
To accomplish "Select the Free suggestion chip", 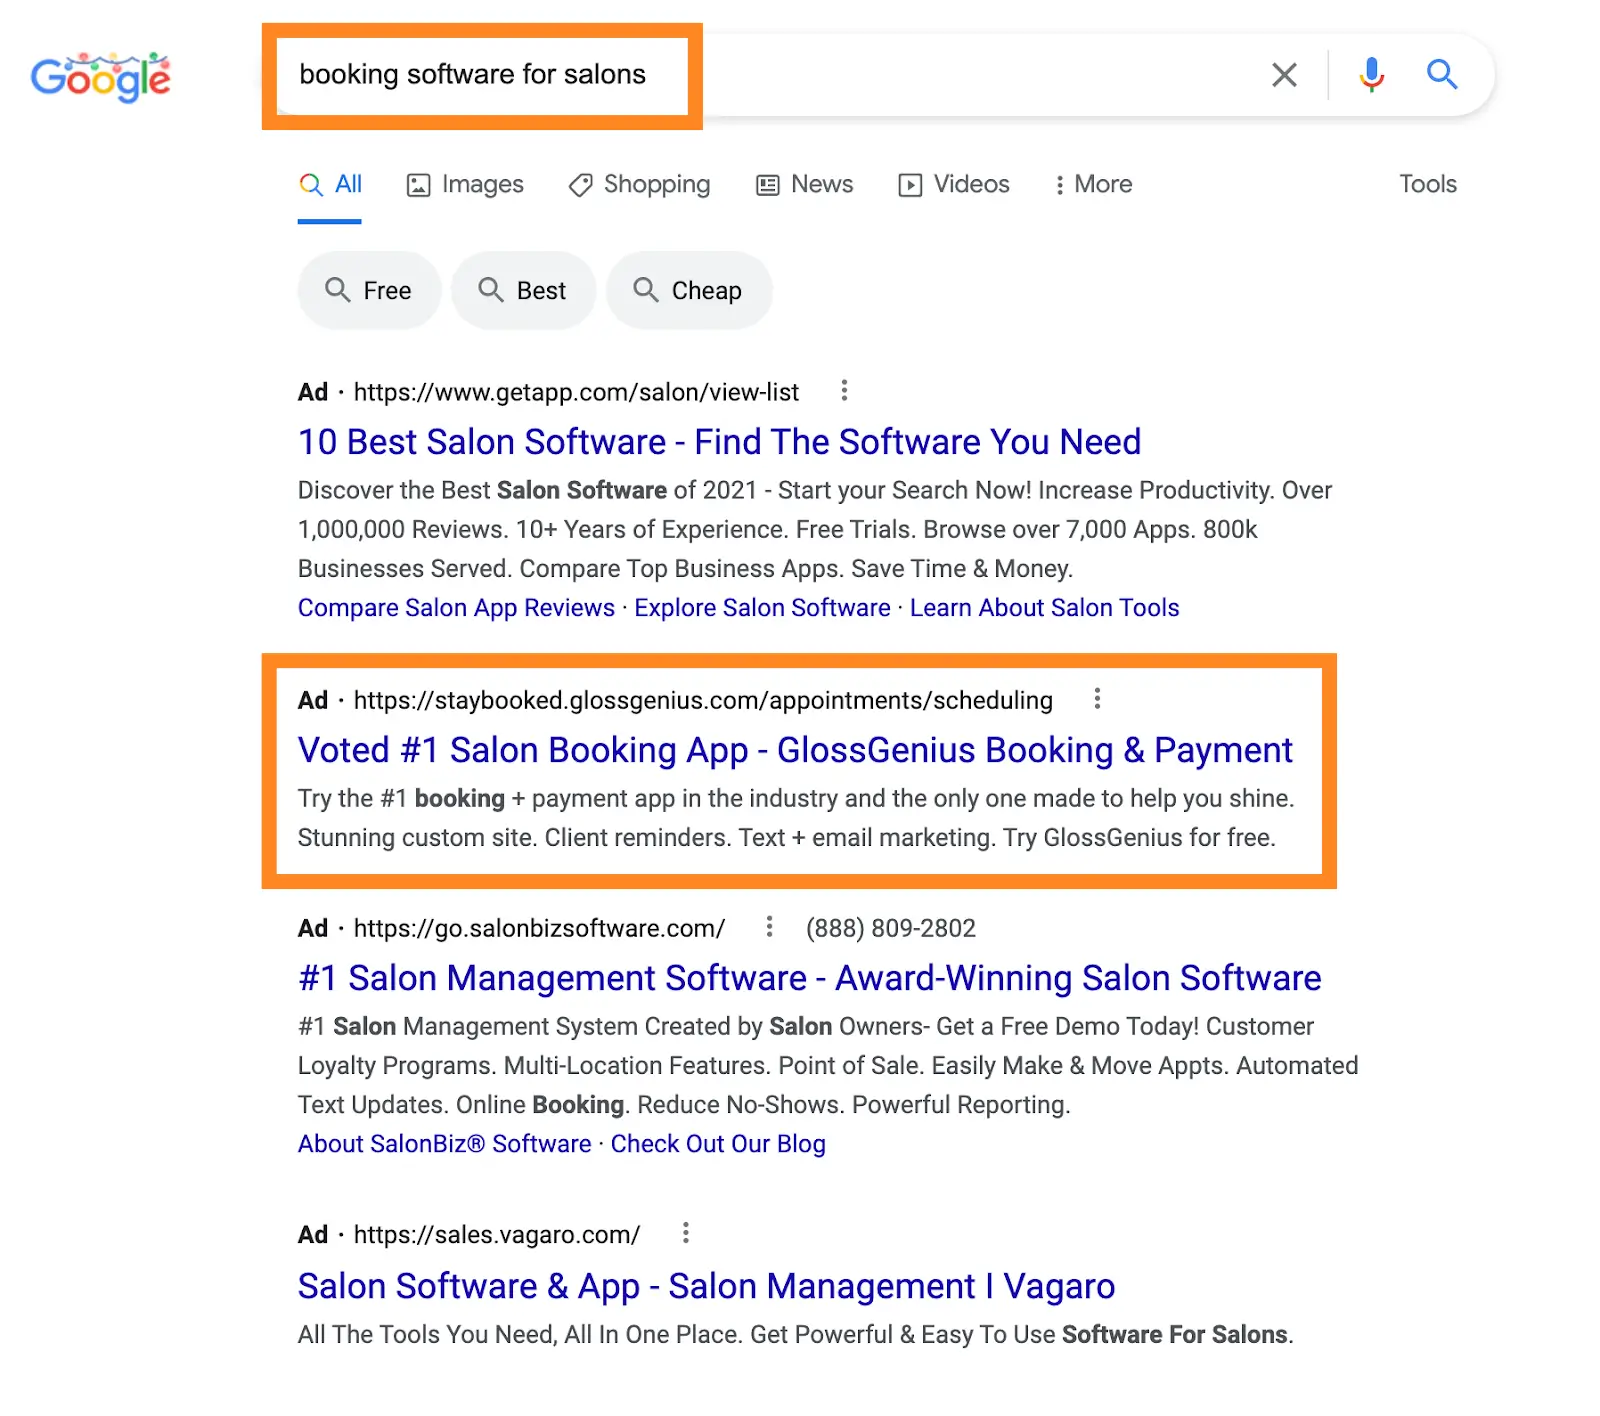I will 369,291.
